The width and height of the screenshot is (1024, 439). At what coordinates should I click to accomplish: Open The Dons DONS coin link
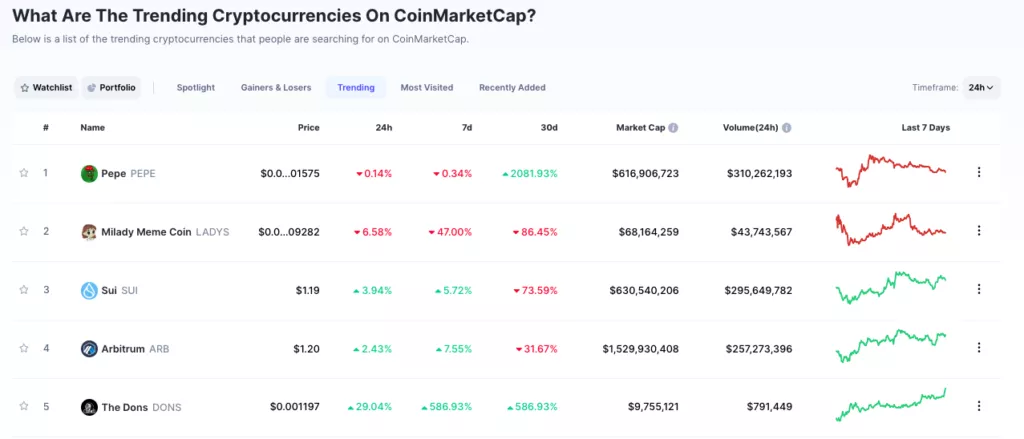(141, 407)
